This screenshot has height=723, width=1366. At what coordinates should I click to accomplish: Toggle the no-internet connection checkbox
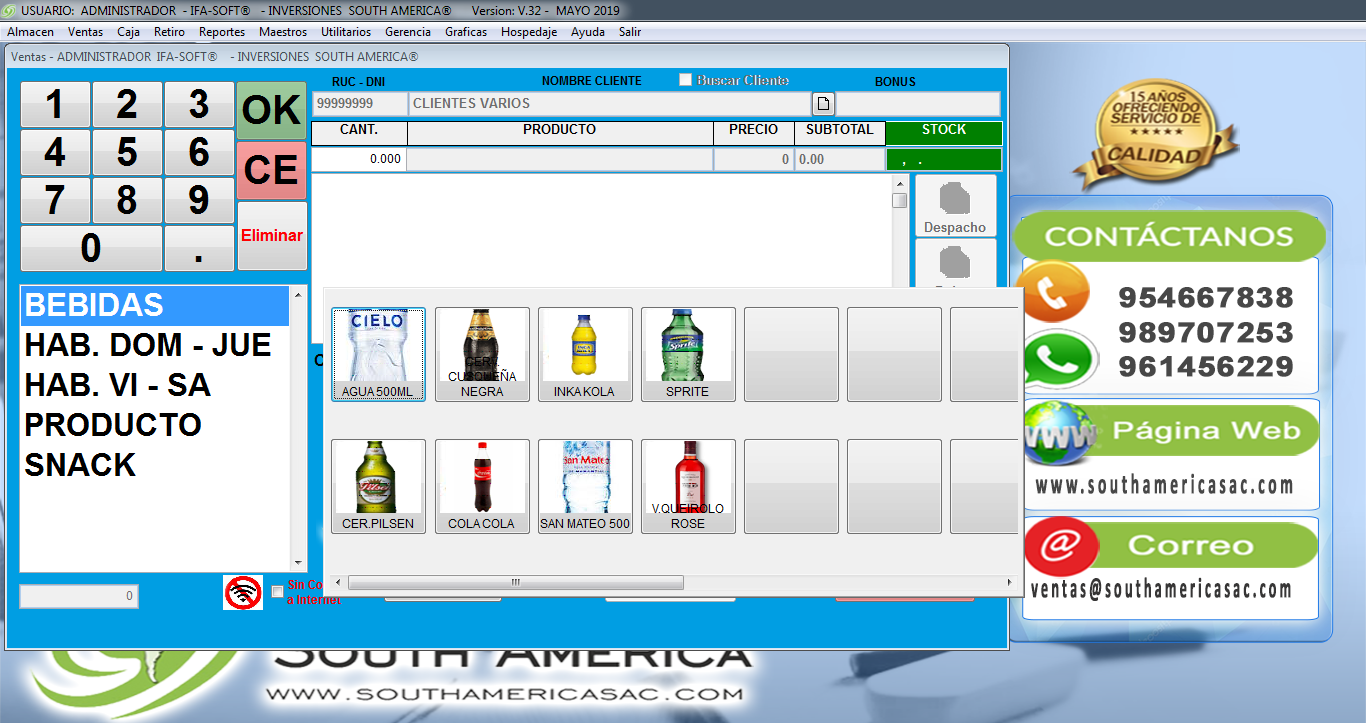pos(277,592)
